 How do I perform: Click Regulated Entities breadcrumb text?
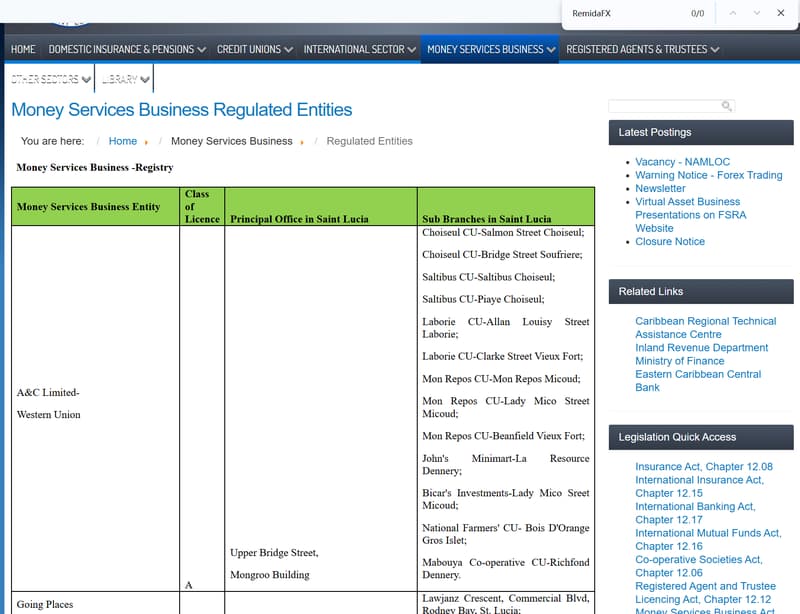tap(369, 141)
